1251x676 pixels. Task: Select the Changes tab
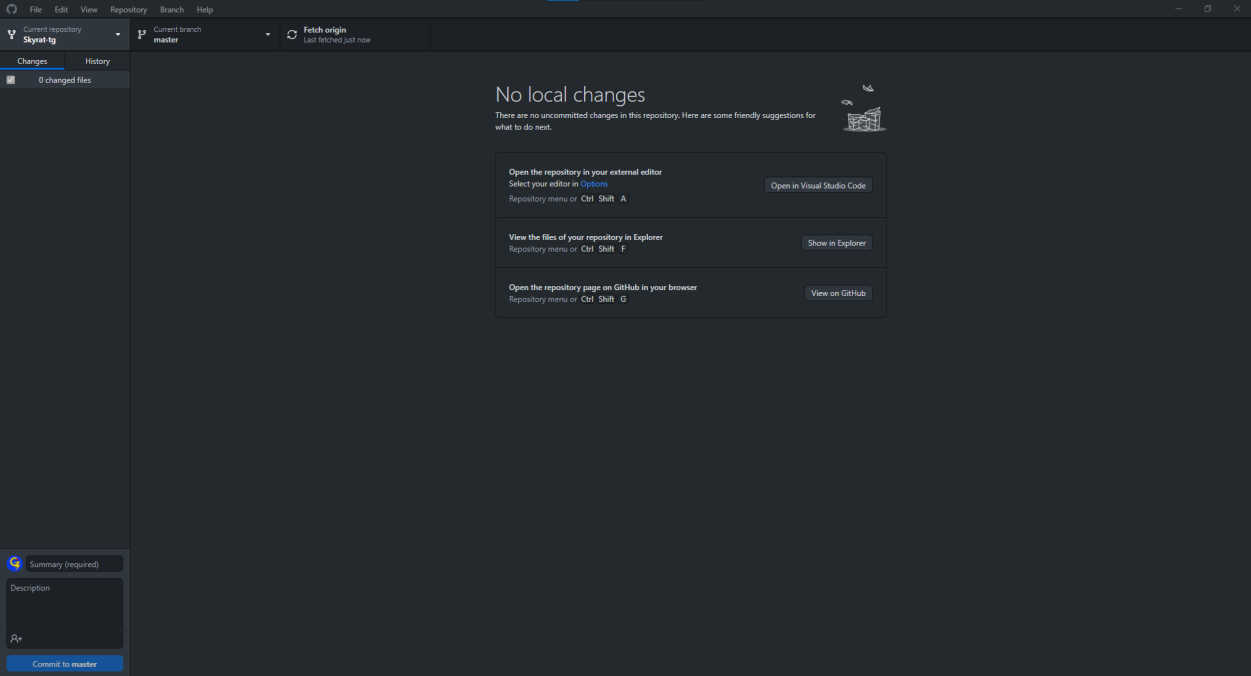point(32,61)
